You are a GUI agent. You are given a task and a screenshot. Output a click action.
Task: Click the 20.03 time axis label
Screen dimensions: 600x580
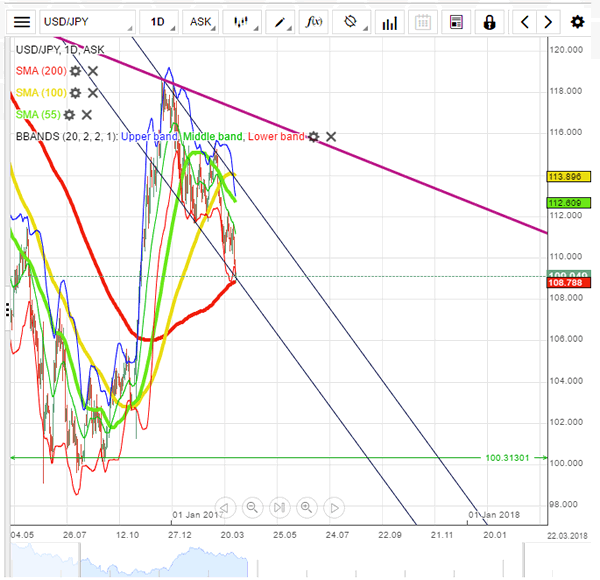tap(232, 535)
